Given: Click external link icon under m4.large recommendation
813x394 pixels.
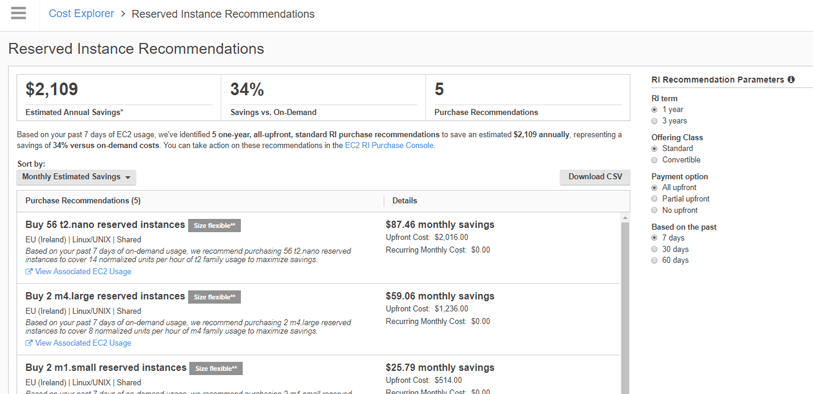Looking at the screenshot, I should pos(29,343).
